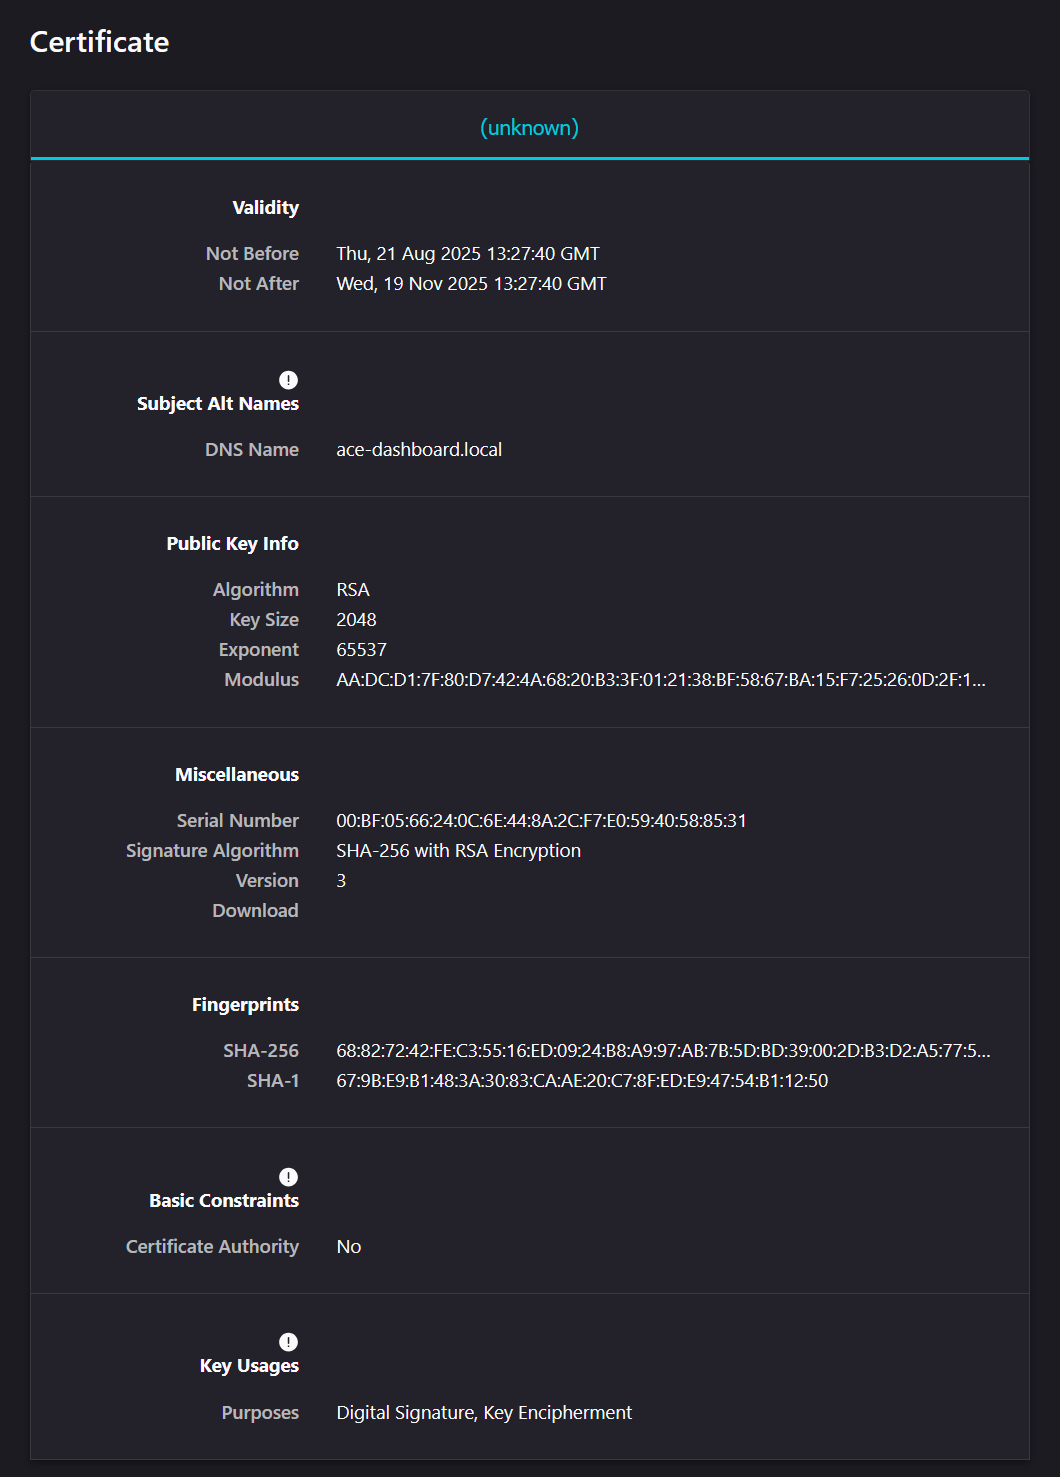The height and width of the screenshot is (1477, 1060).
Task: Click the Digital Signature, Key Encipherment purposes text
Action: 484,1413
